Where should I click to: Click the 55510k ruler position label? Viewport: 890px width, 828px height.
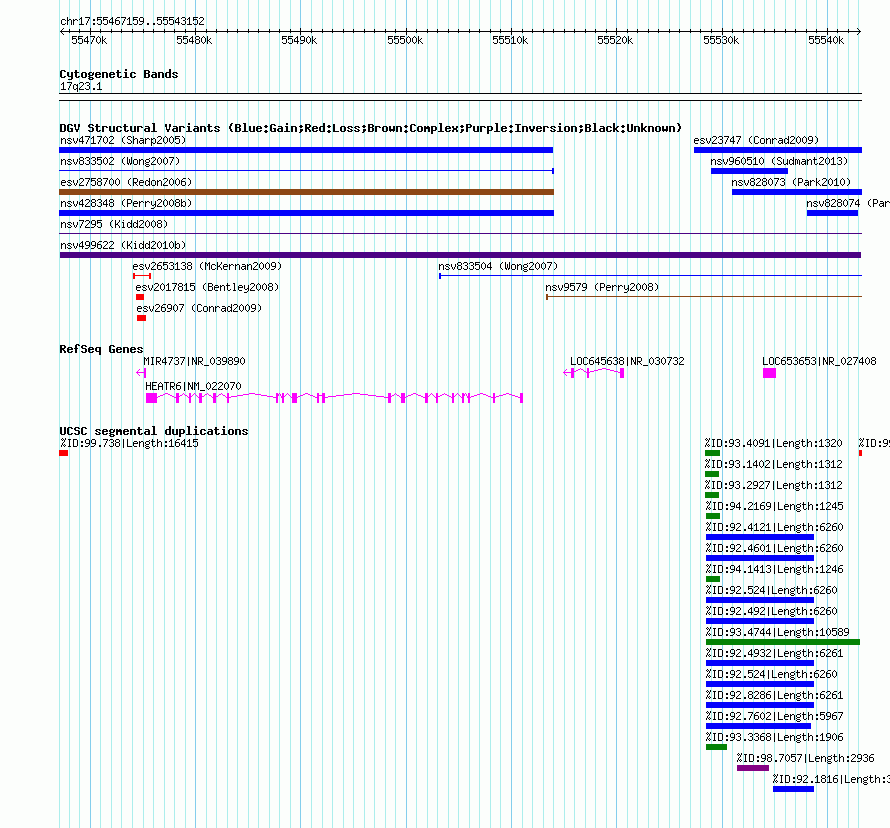(x=510, y=40)
